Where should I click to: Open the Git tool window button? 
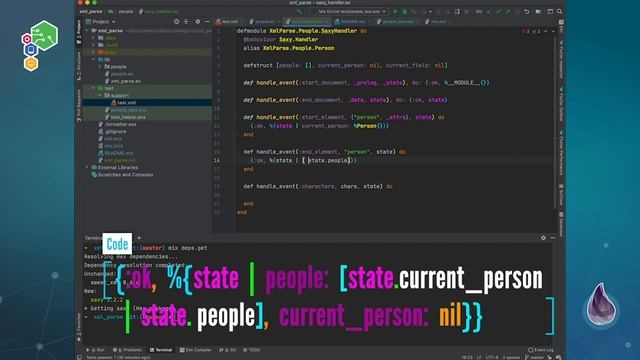228,350
